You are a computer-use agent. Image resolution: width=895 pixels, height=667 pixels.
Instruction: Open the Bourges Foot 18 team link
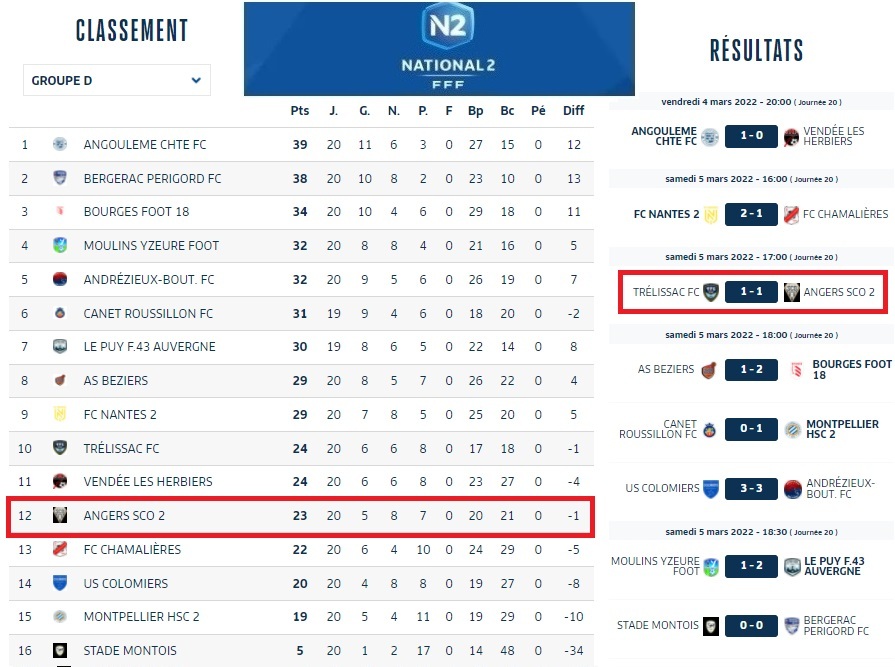point(136,212)
